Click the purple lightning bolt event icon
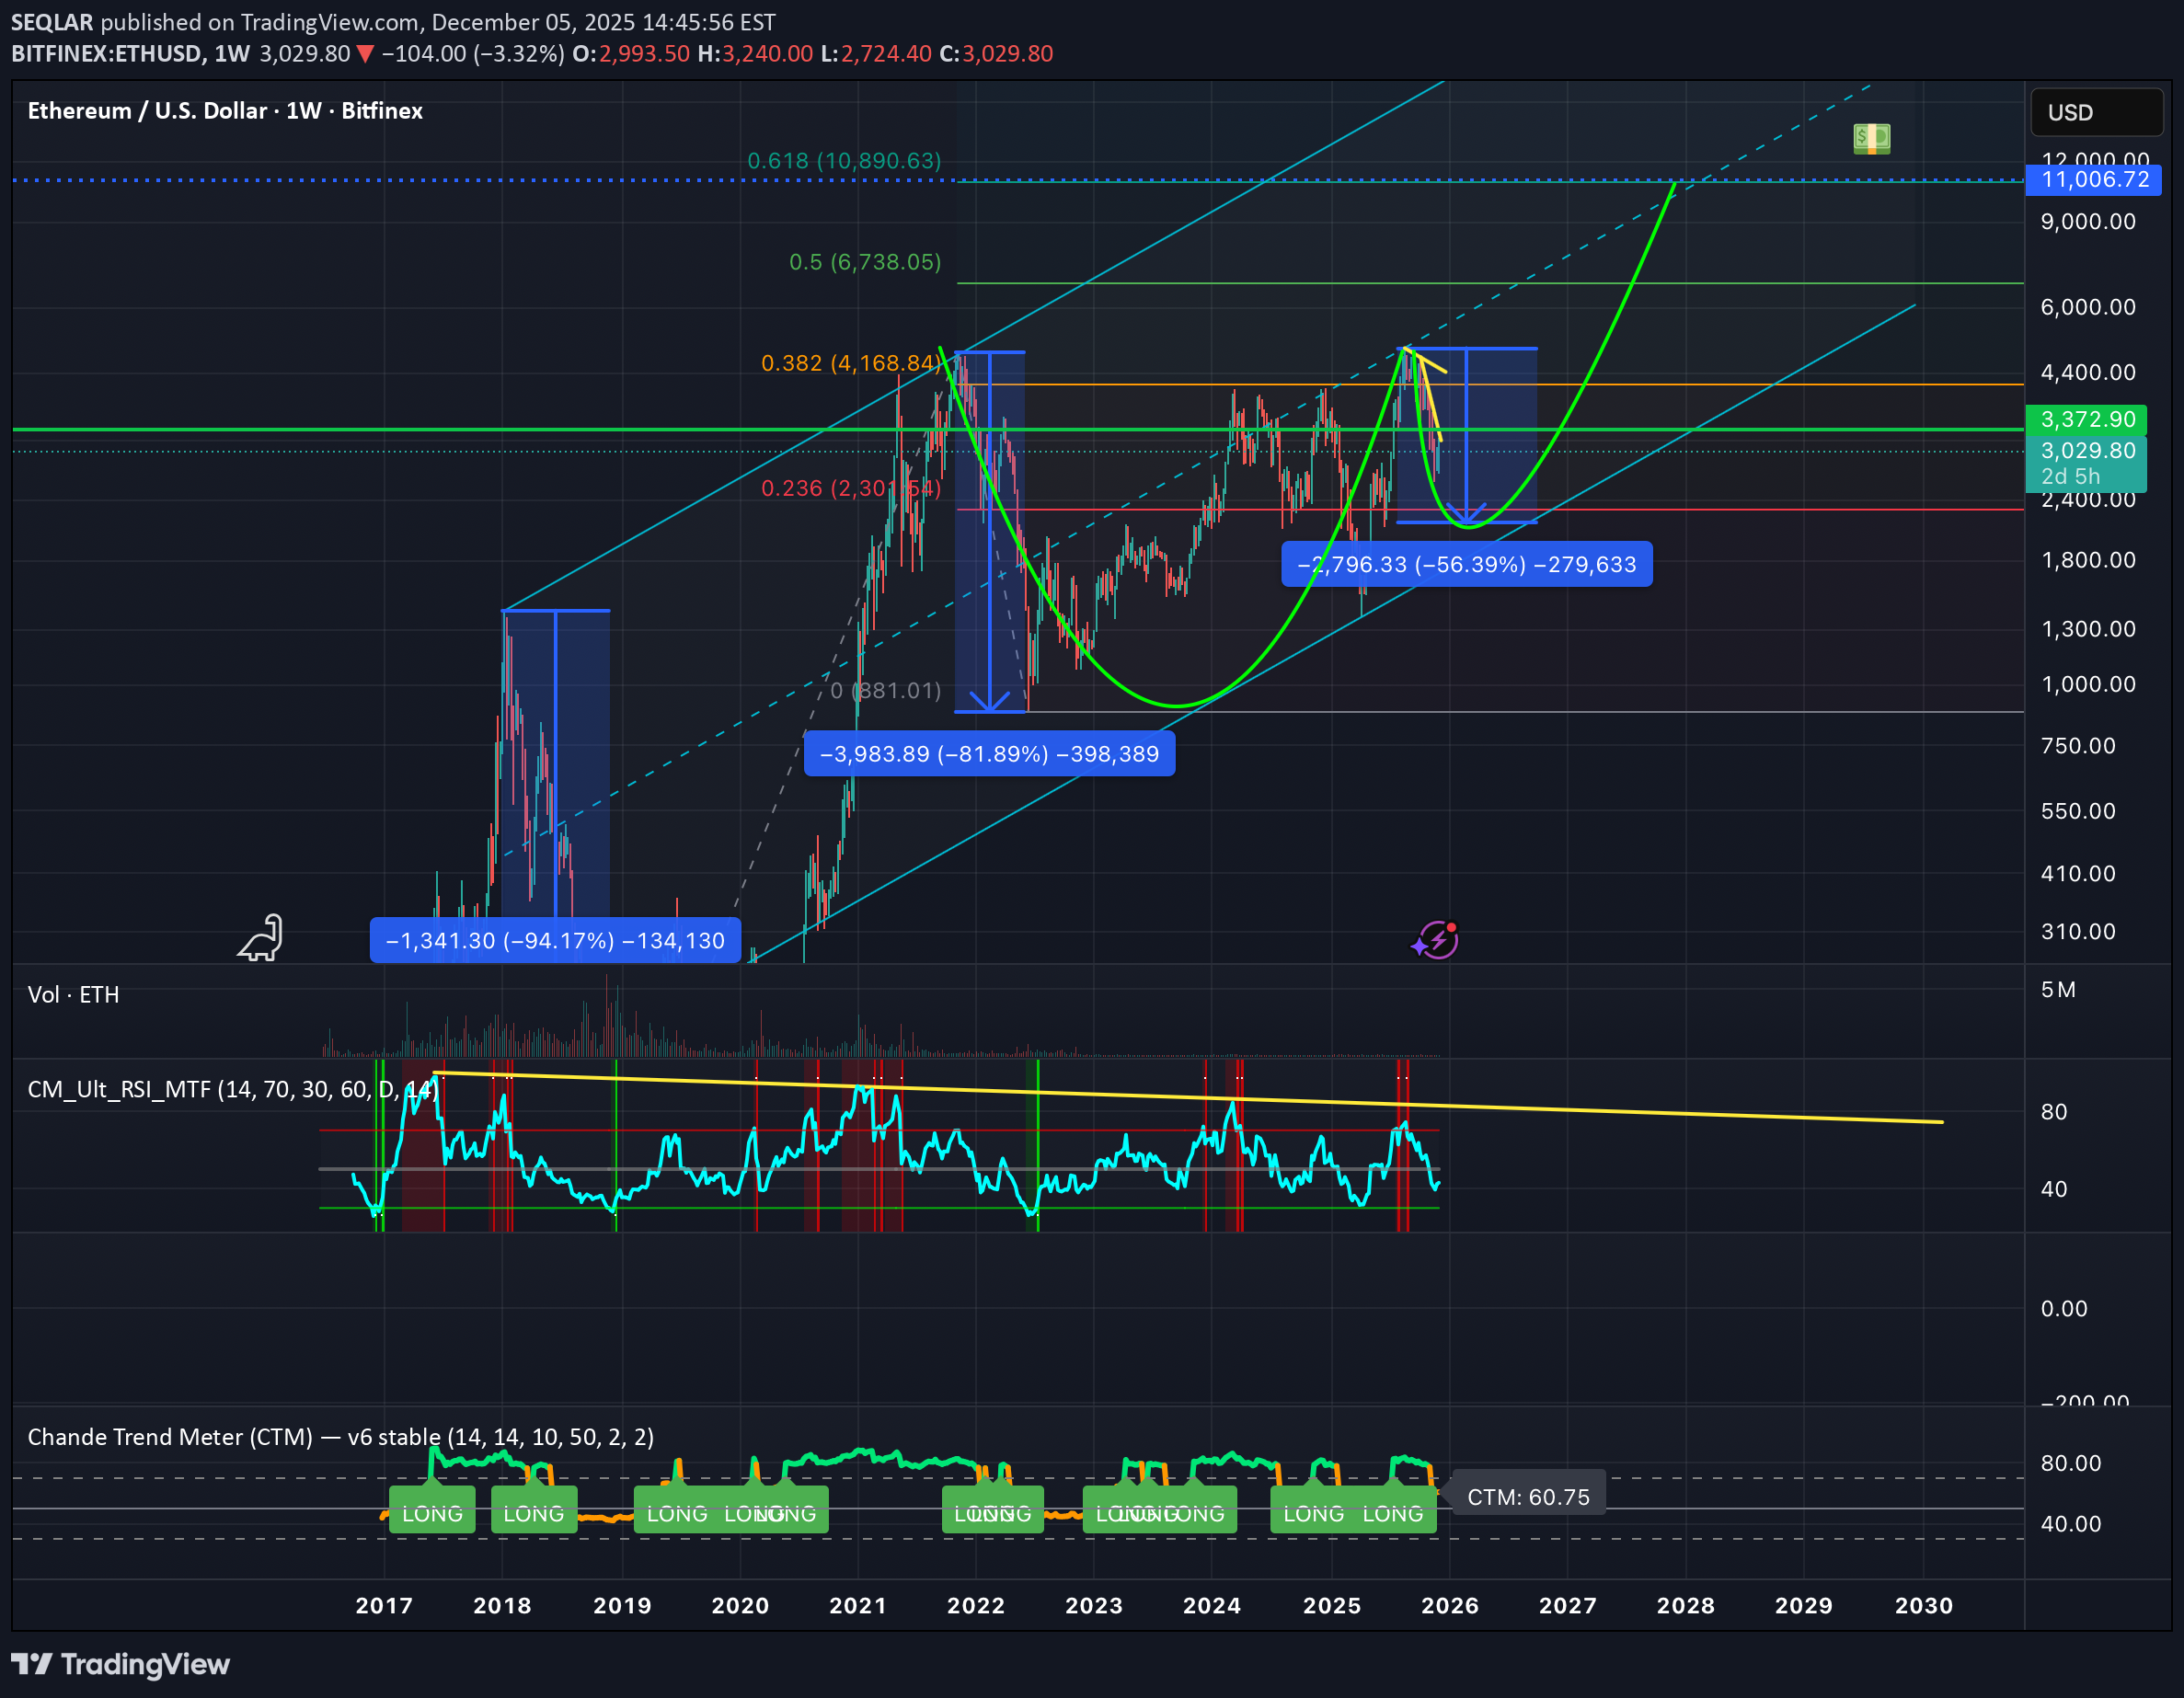This screenshot has width=2184, height=1698. [x=1437, y=940]
